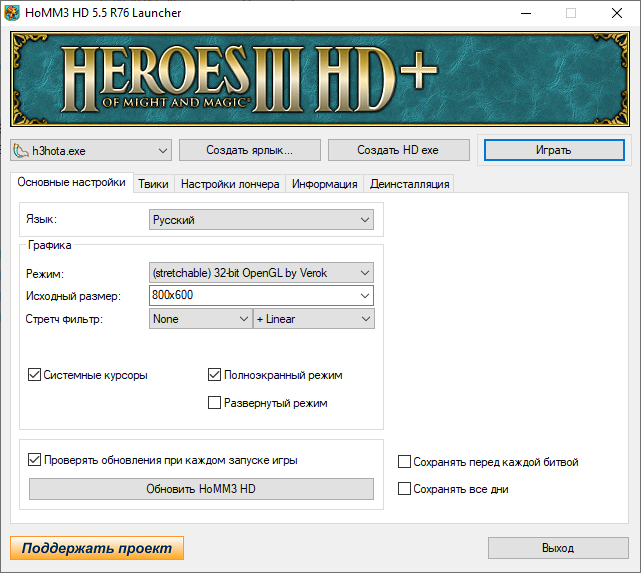Open the Деинсталляция tab
The image size is (641, 573).
pos(409,184)
